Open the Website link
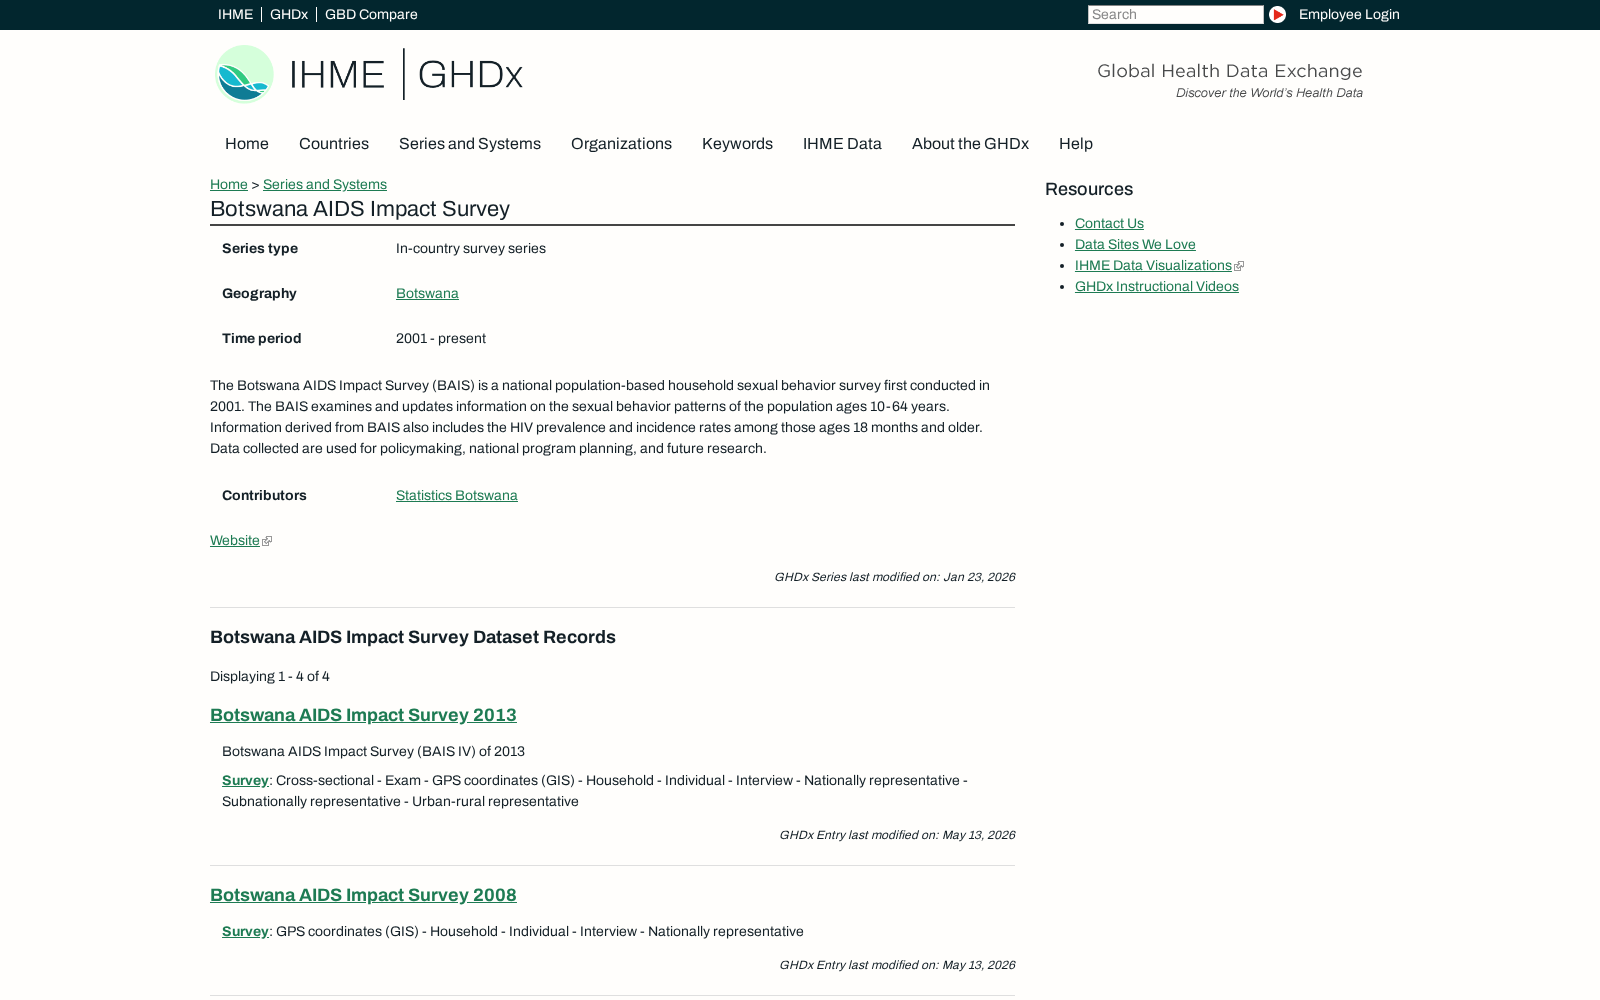The height and width of the screenshot is (1000, 1600). 235,540
